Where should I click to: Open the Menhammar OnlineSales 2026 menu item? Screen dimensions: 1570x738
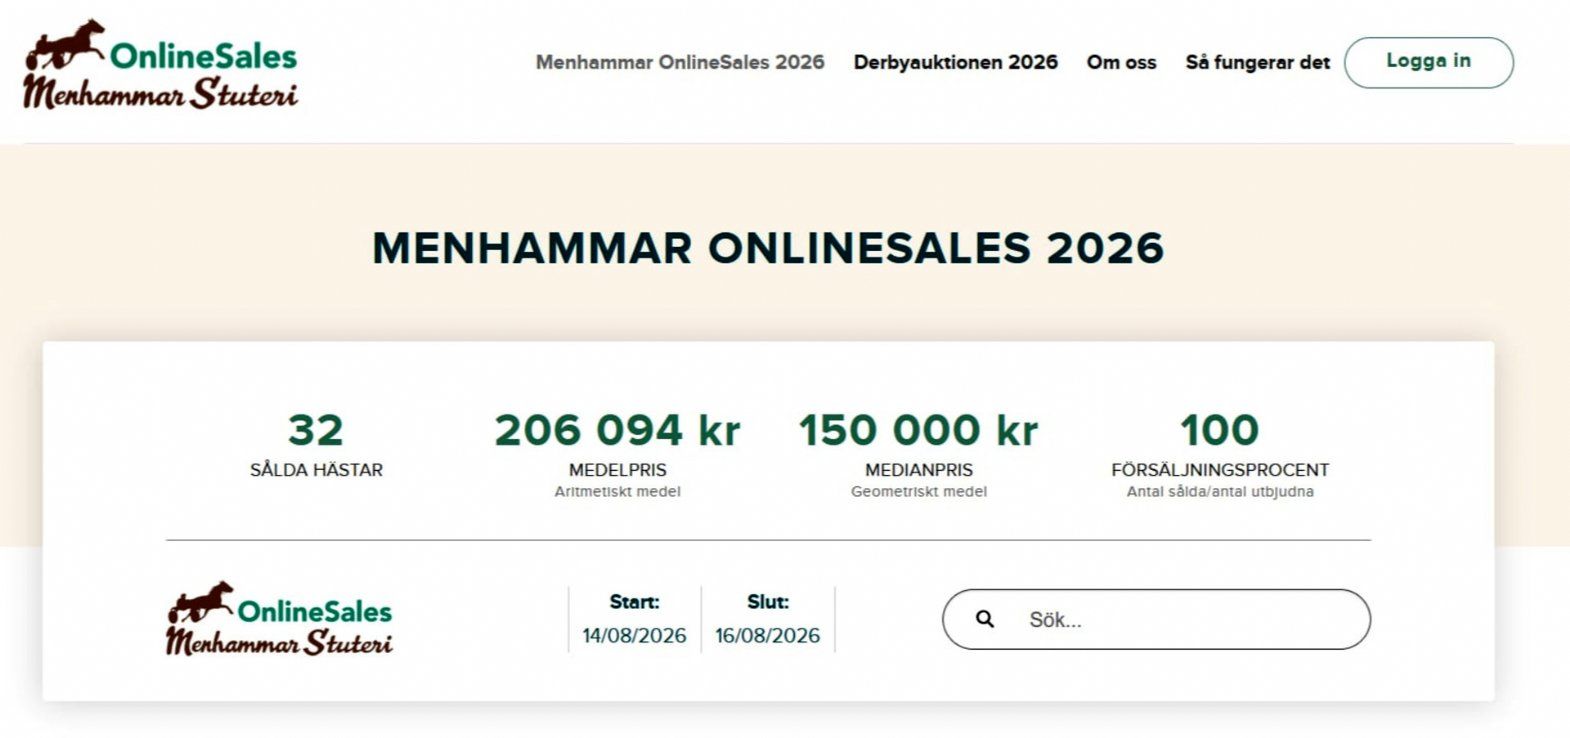click(x=680, y=62)
